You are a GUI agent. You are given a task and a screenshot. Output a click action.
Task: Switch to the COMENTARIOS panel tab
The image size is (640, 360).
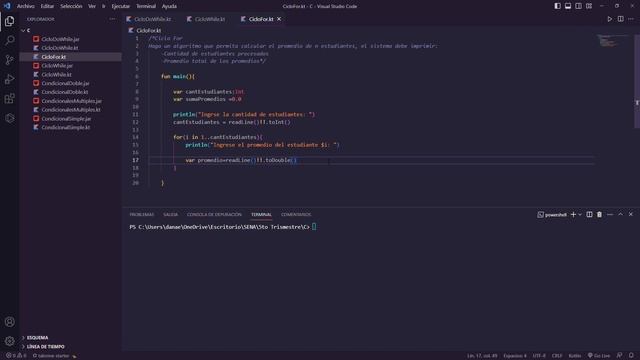(296, 214)
